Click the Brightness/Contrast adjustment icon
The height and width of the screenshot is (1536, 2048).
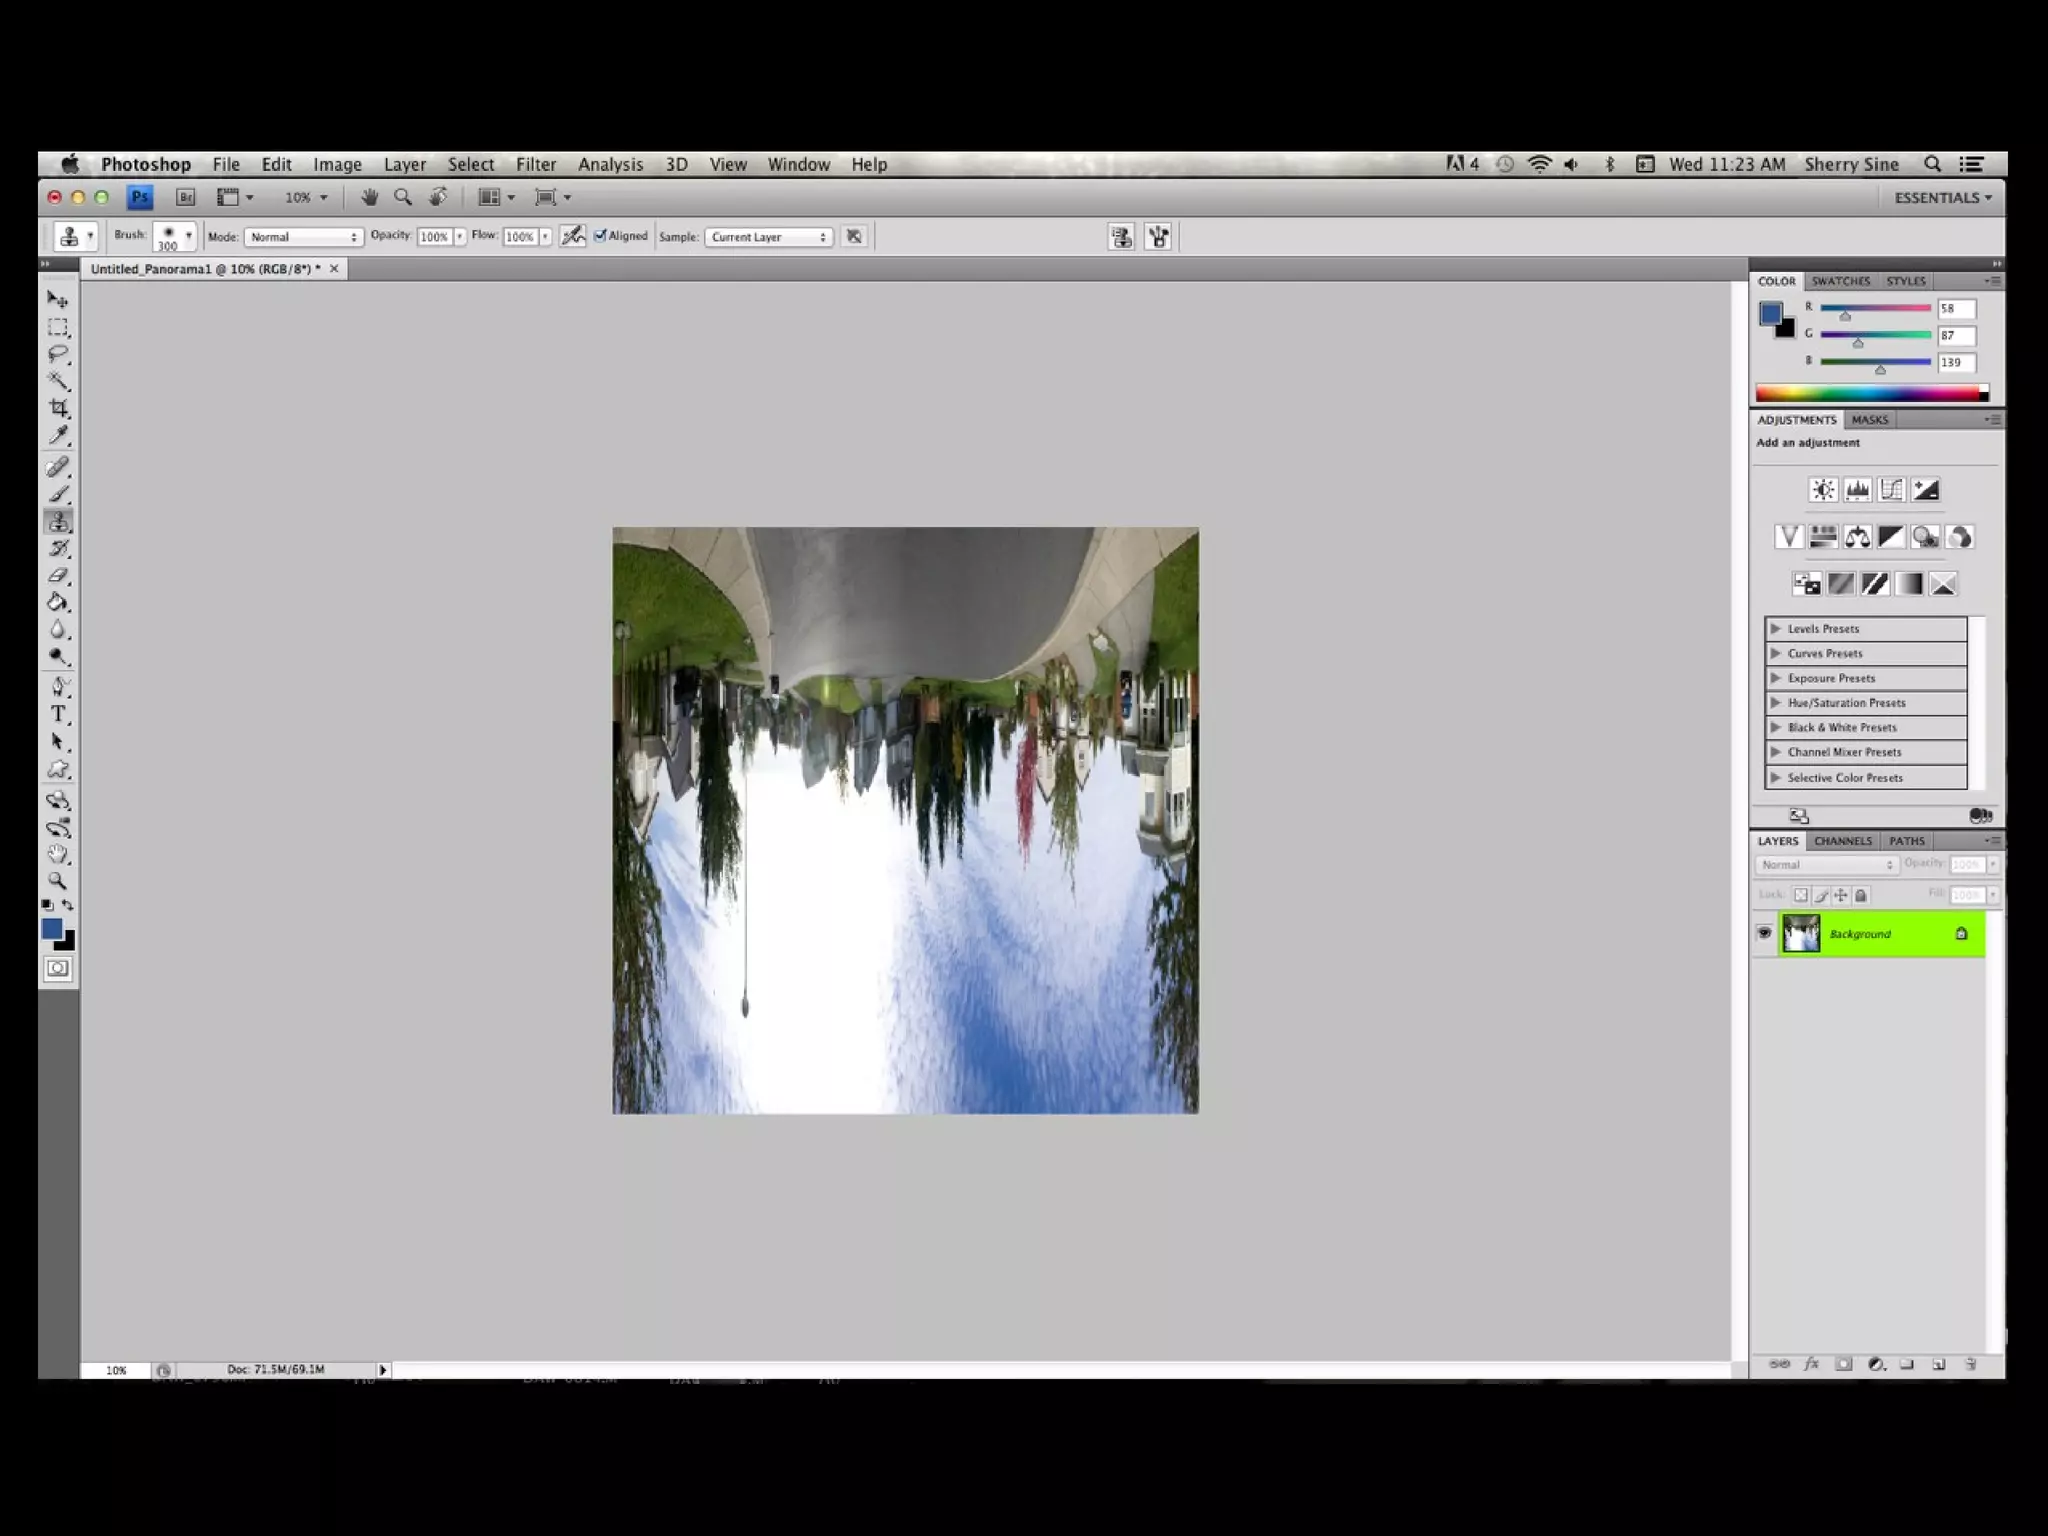[x=1823, y=490]
